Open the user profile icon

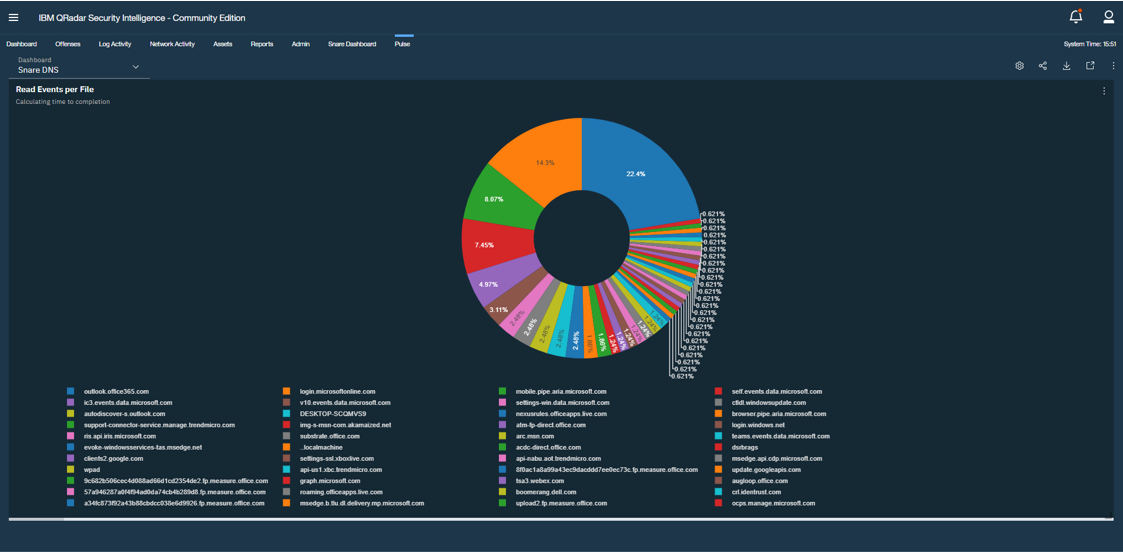coord(1108,16)
